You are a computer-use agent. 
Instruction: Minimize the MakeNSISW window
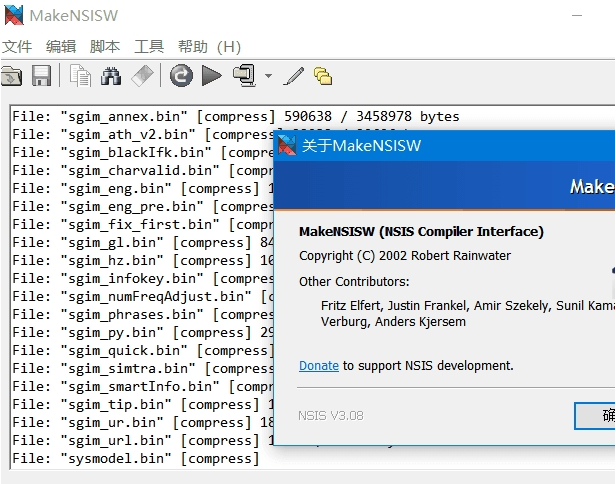pos(577,16)
